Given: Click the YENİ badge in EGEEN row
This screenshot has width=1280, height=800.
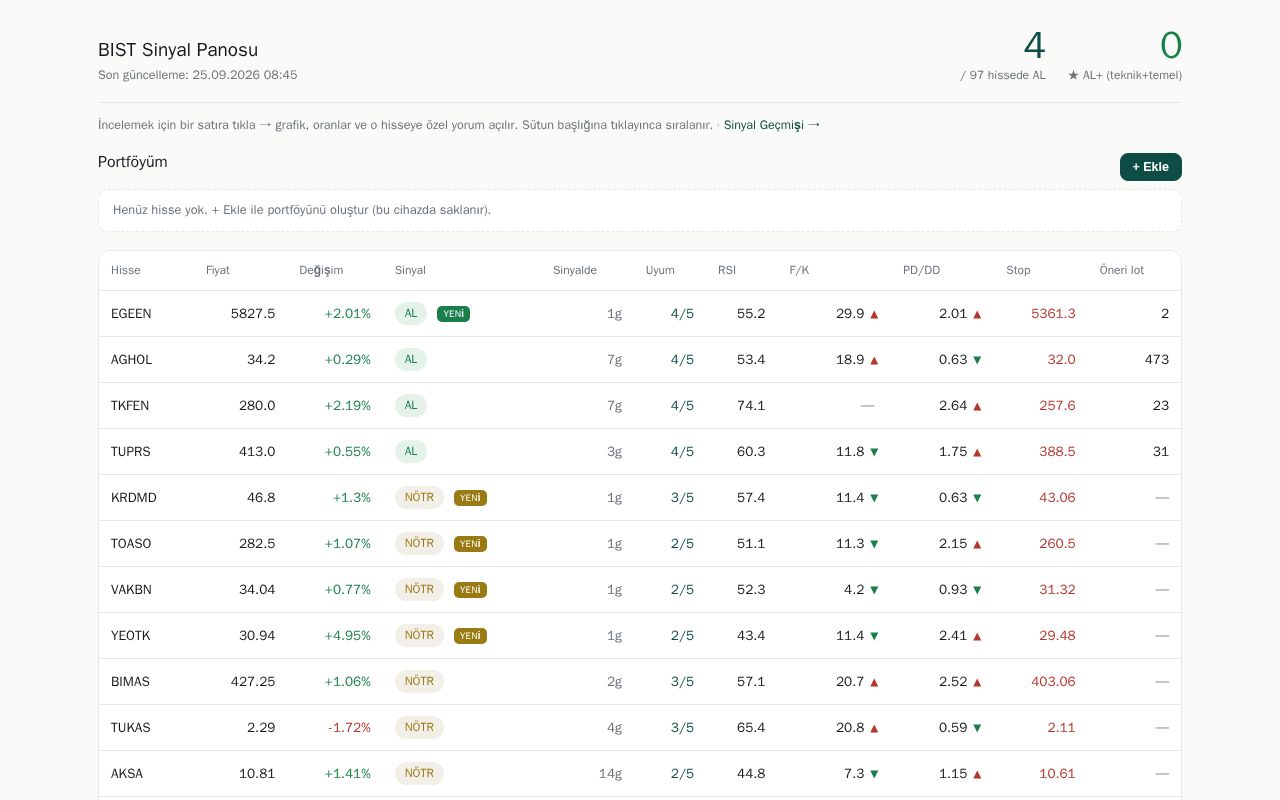Looking at the screenshot, I should (x=453, y=314).
